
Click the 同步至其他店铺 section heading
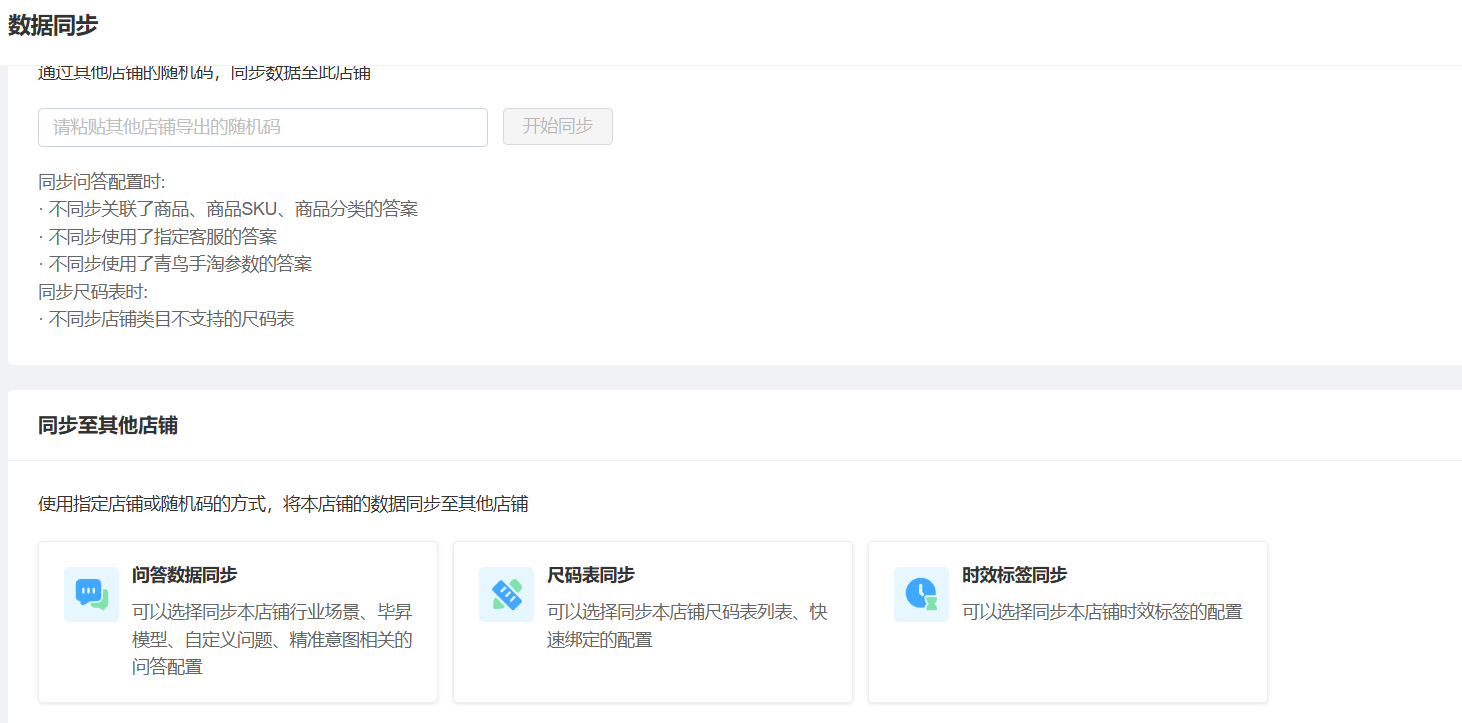[x=108, y=425]
